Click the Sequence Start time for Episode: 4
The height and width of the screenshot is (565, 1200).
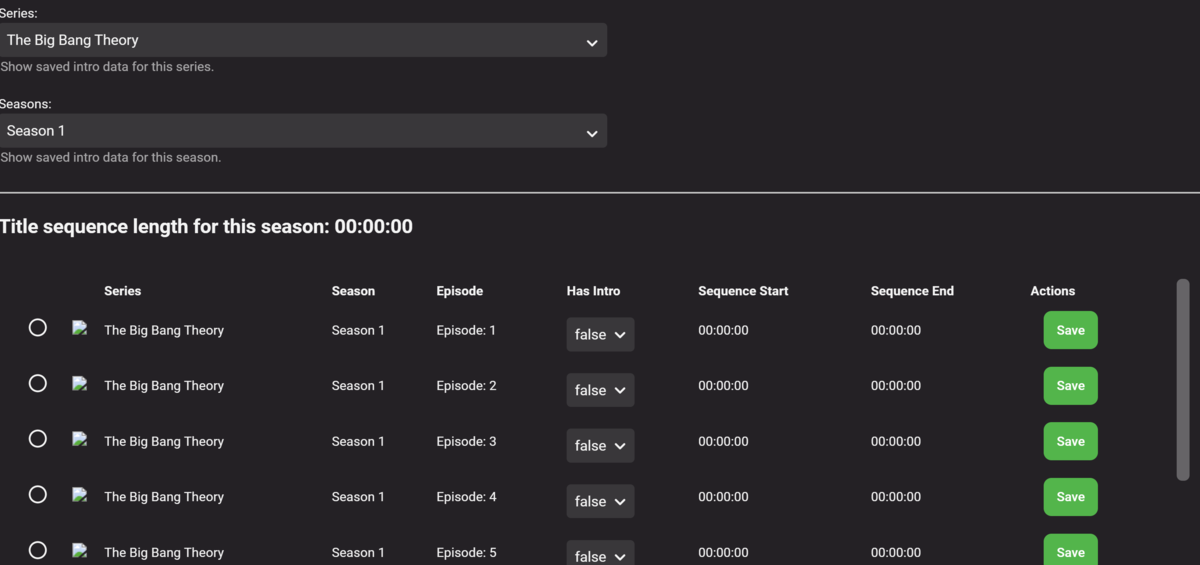[x=723, y=497]
